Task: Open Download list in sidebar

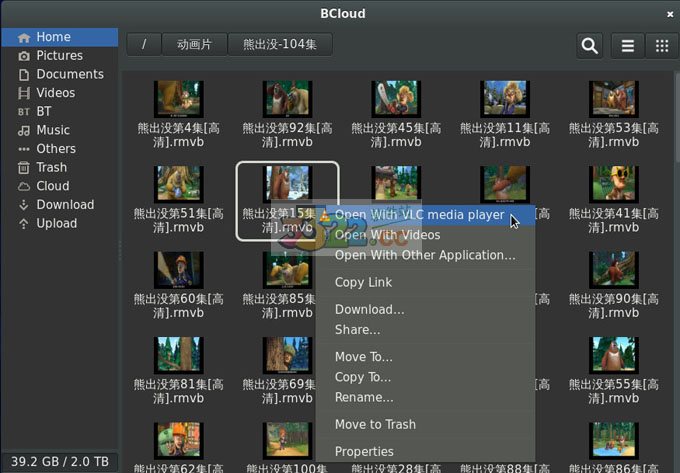Action: (59, 205)
